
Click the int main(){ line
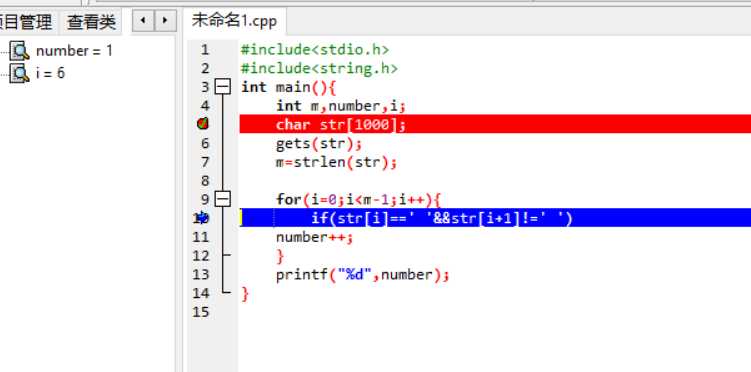click(x=289, y=87)
